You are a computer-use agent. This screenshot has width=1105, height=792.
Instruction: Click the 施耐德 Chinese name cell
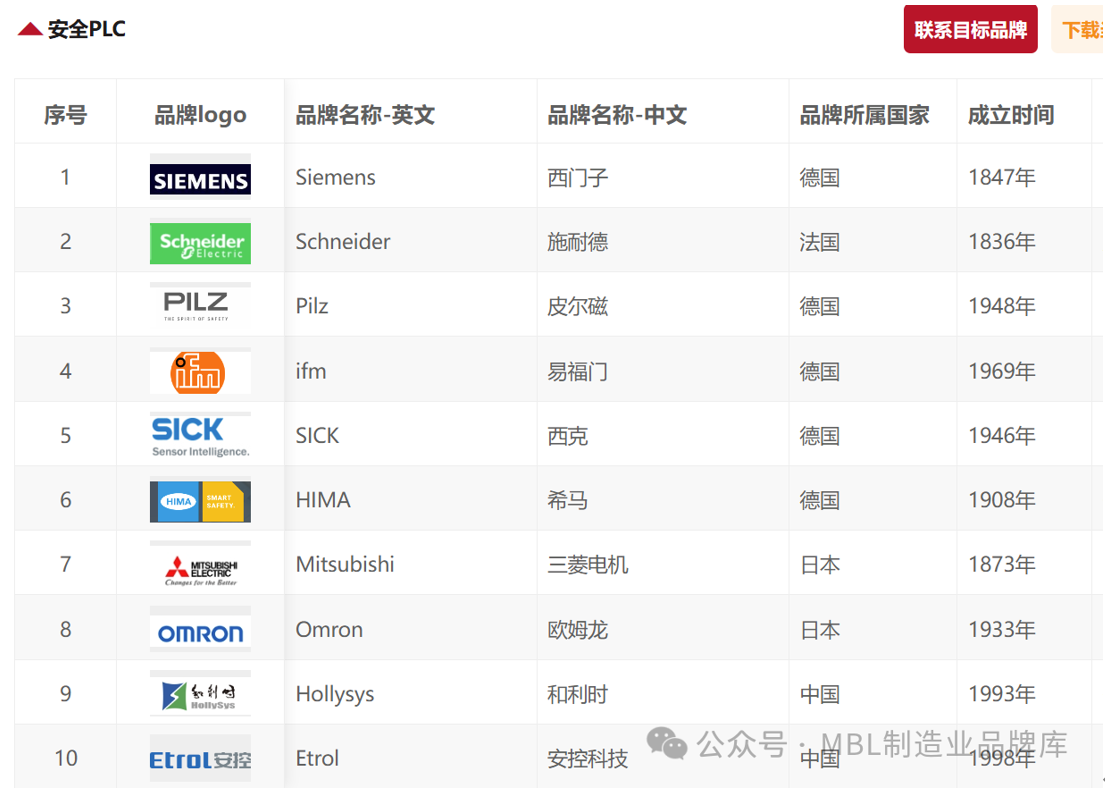pos(663,242)
